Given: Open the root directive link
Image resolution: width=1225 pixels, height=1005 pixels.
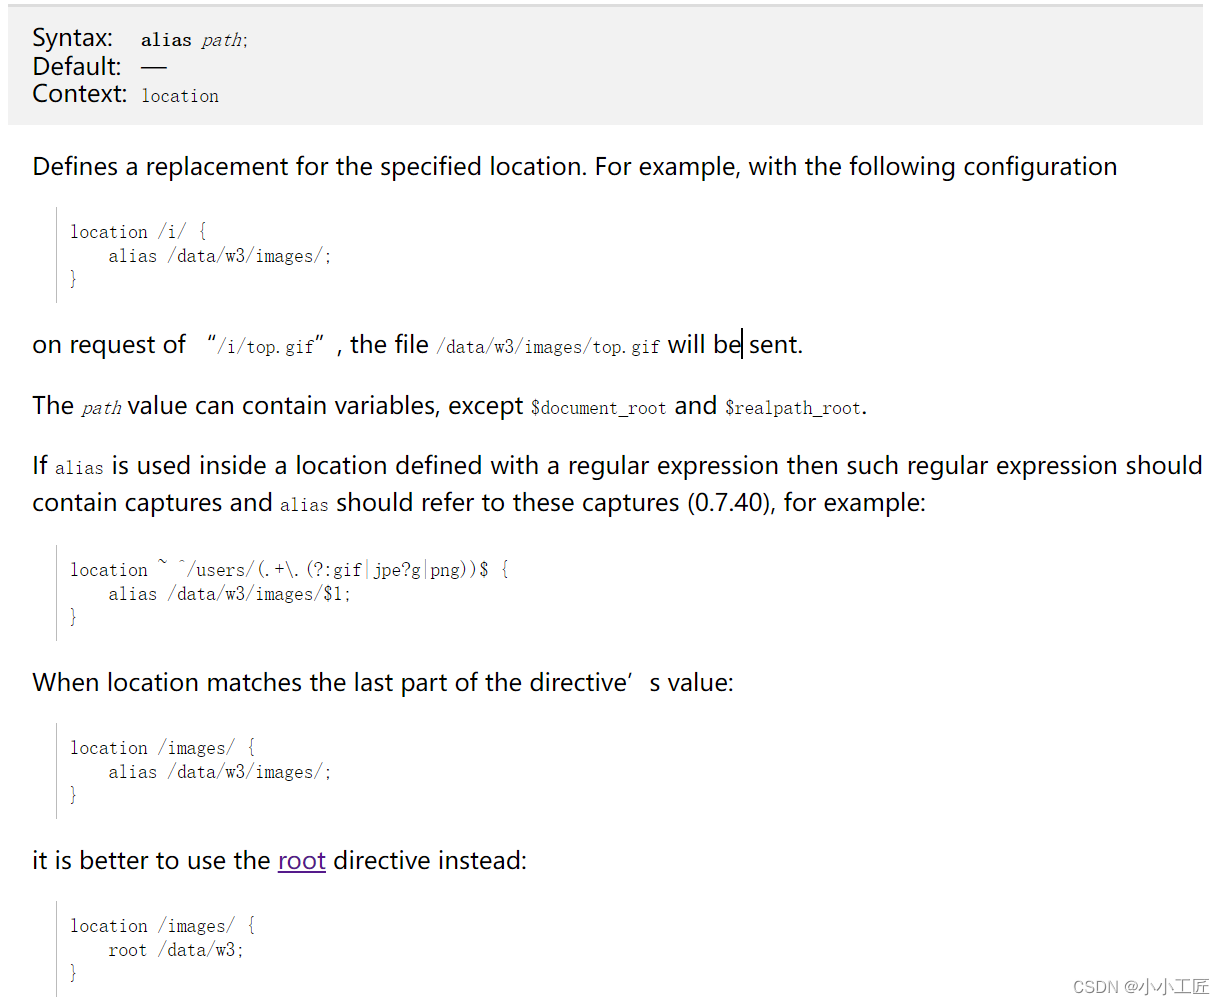Looking at the screenshot, I should 302,861.
